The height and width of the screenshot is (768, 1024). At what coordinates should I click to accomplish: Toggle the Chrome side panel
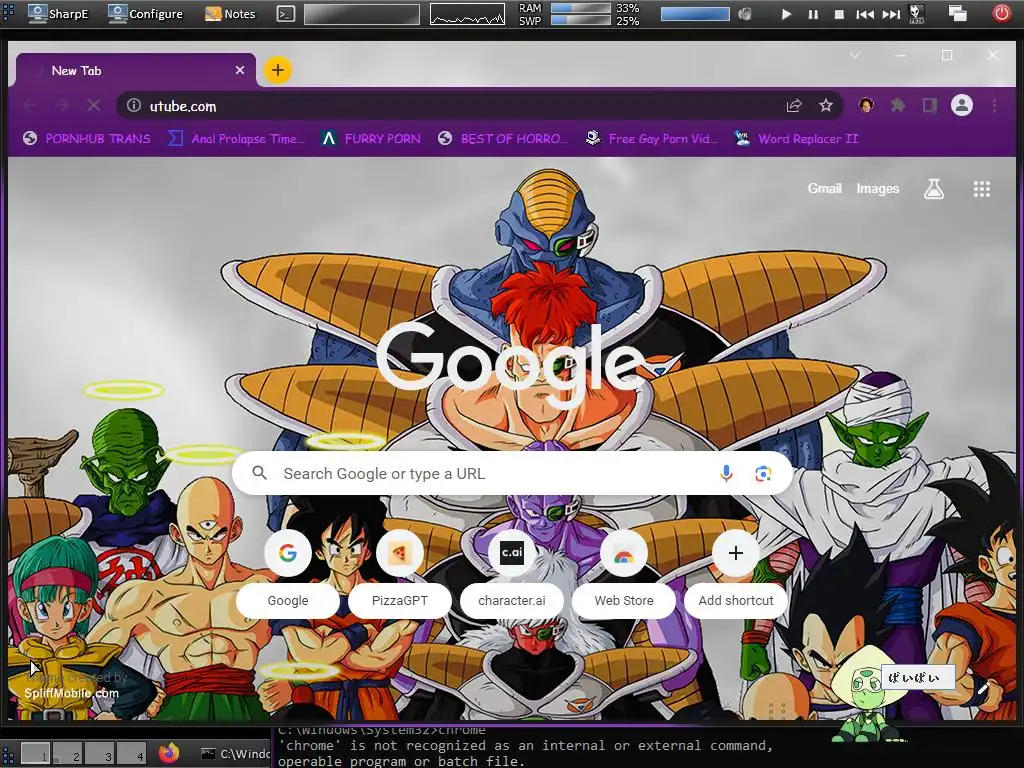click(x=929, y=105)
